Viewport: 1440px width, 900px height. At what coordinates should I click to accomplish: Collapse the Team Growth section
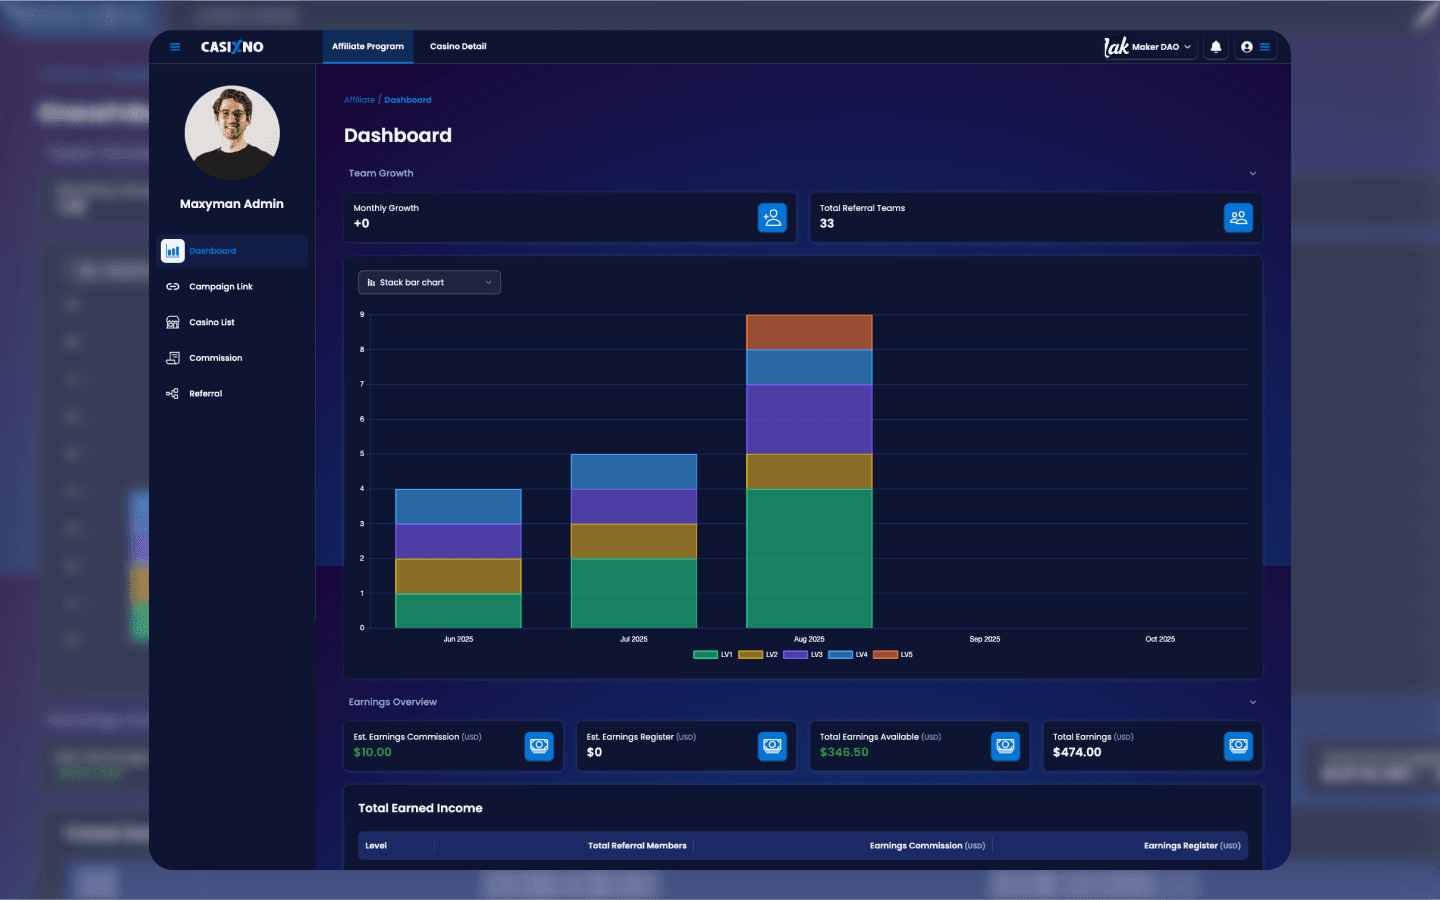[1252, 172]
